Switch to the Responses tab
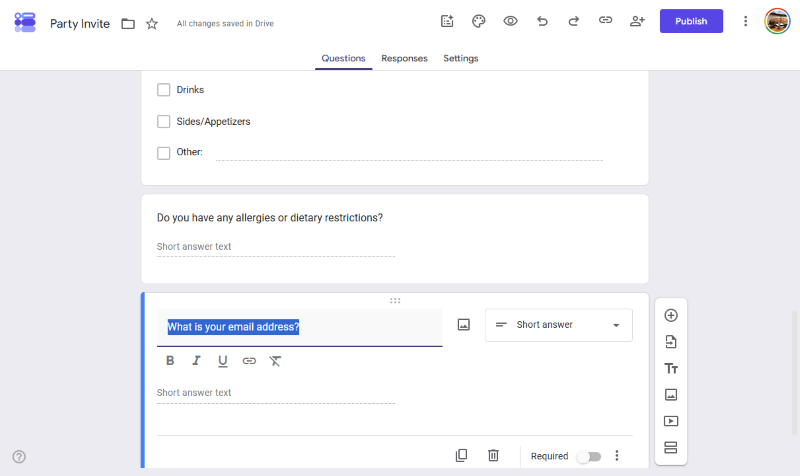The width and height of the screenshot is (800, 476). point(404,58)
